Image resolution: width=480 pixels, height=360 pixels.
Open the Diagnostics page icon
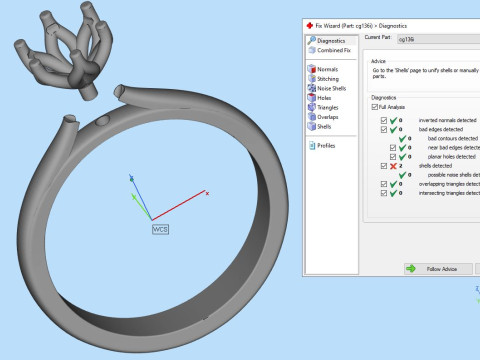pyautogui.click(x=312, y=40)
